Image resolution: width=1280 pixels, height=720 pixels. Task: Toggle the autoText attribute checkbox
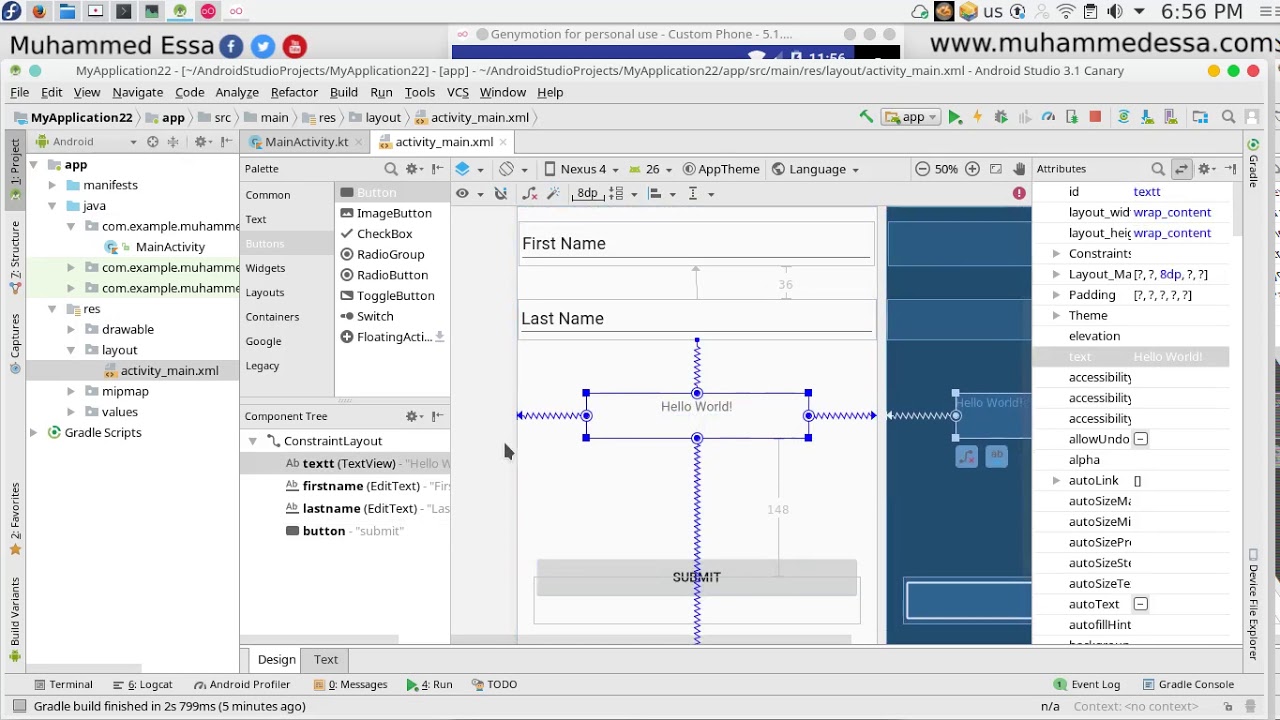(x=1140, y=604)
